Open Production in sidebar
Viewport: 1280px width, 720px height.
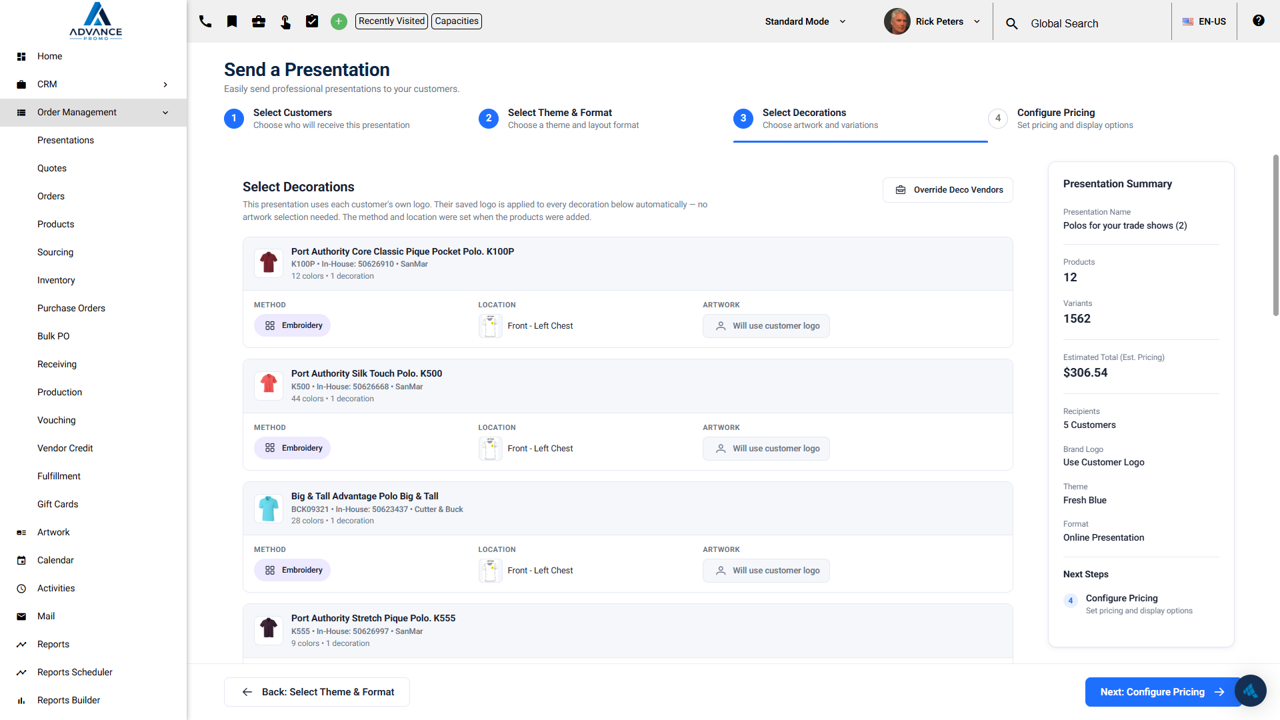click(59, 392)
